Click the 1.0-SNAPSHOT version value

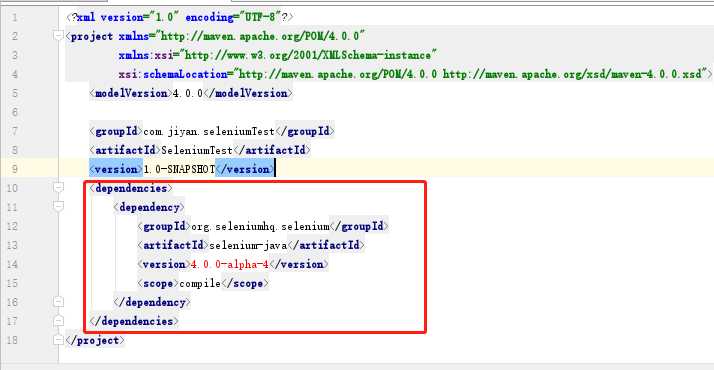pyautogui.click(x=179, y=169)
